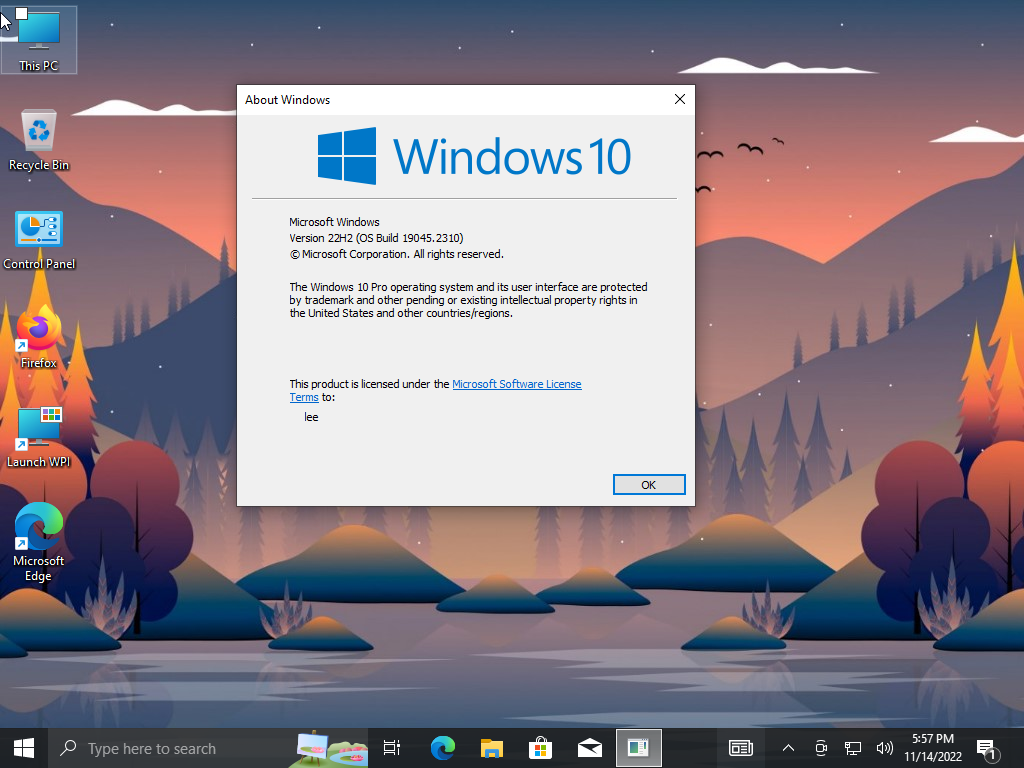Open Microsoft Store from the taskbar
Viewport: 1024px width, 768px height.
pyautogui.click(x=541, y=748)
